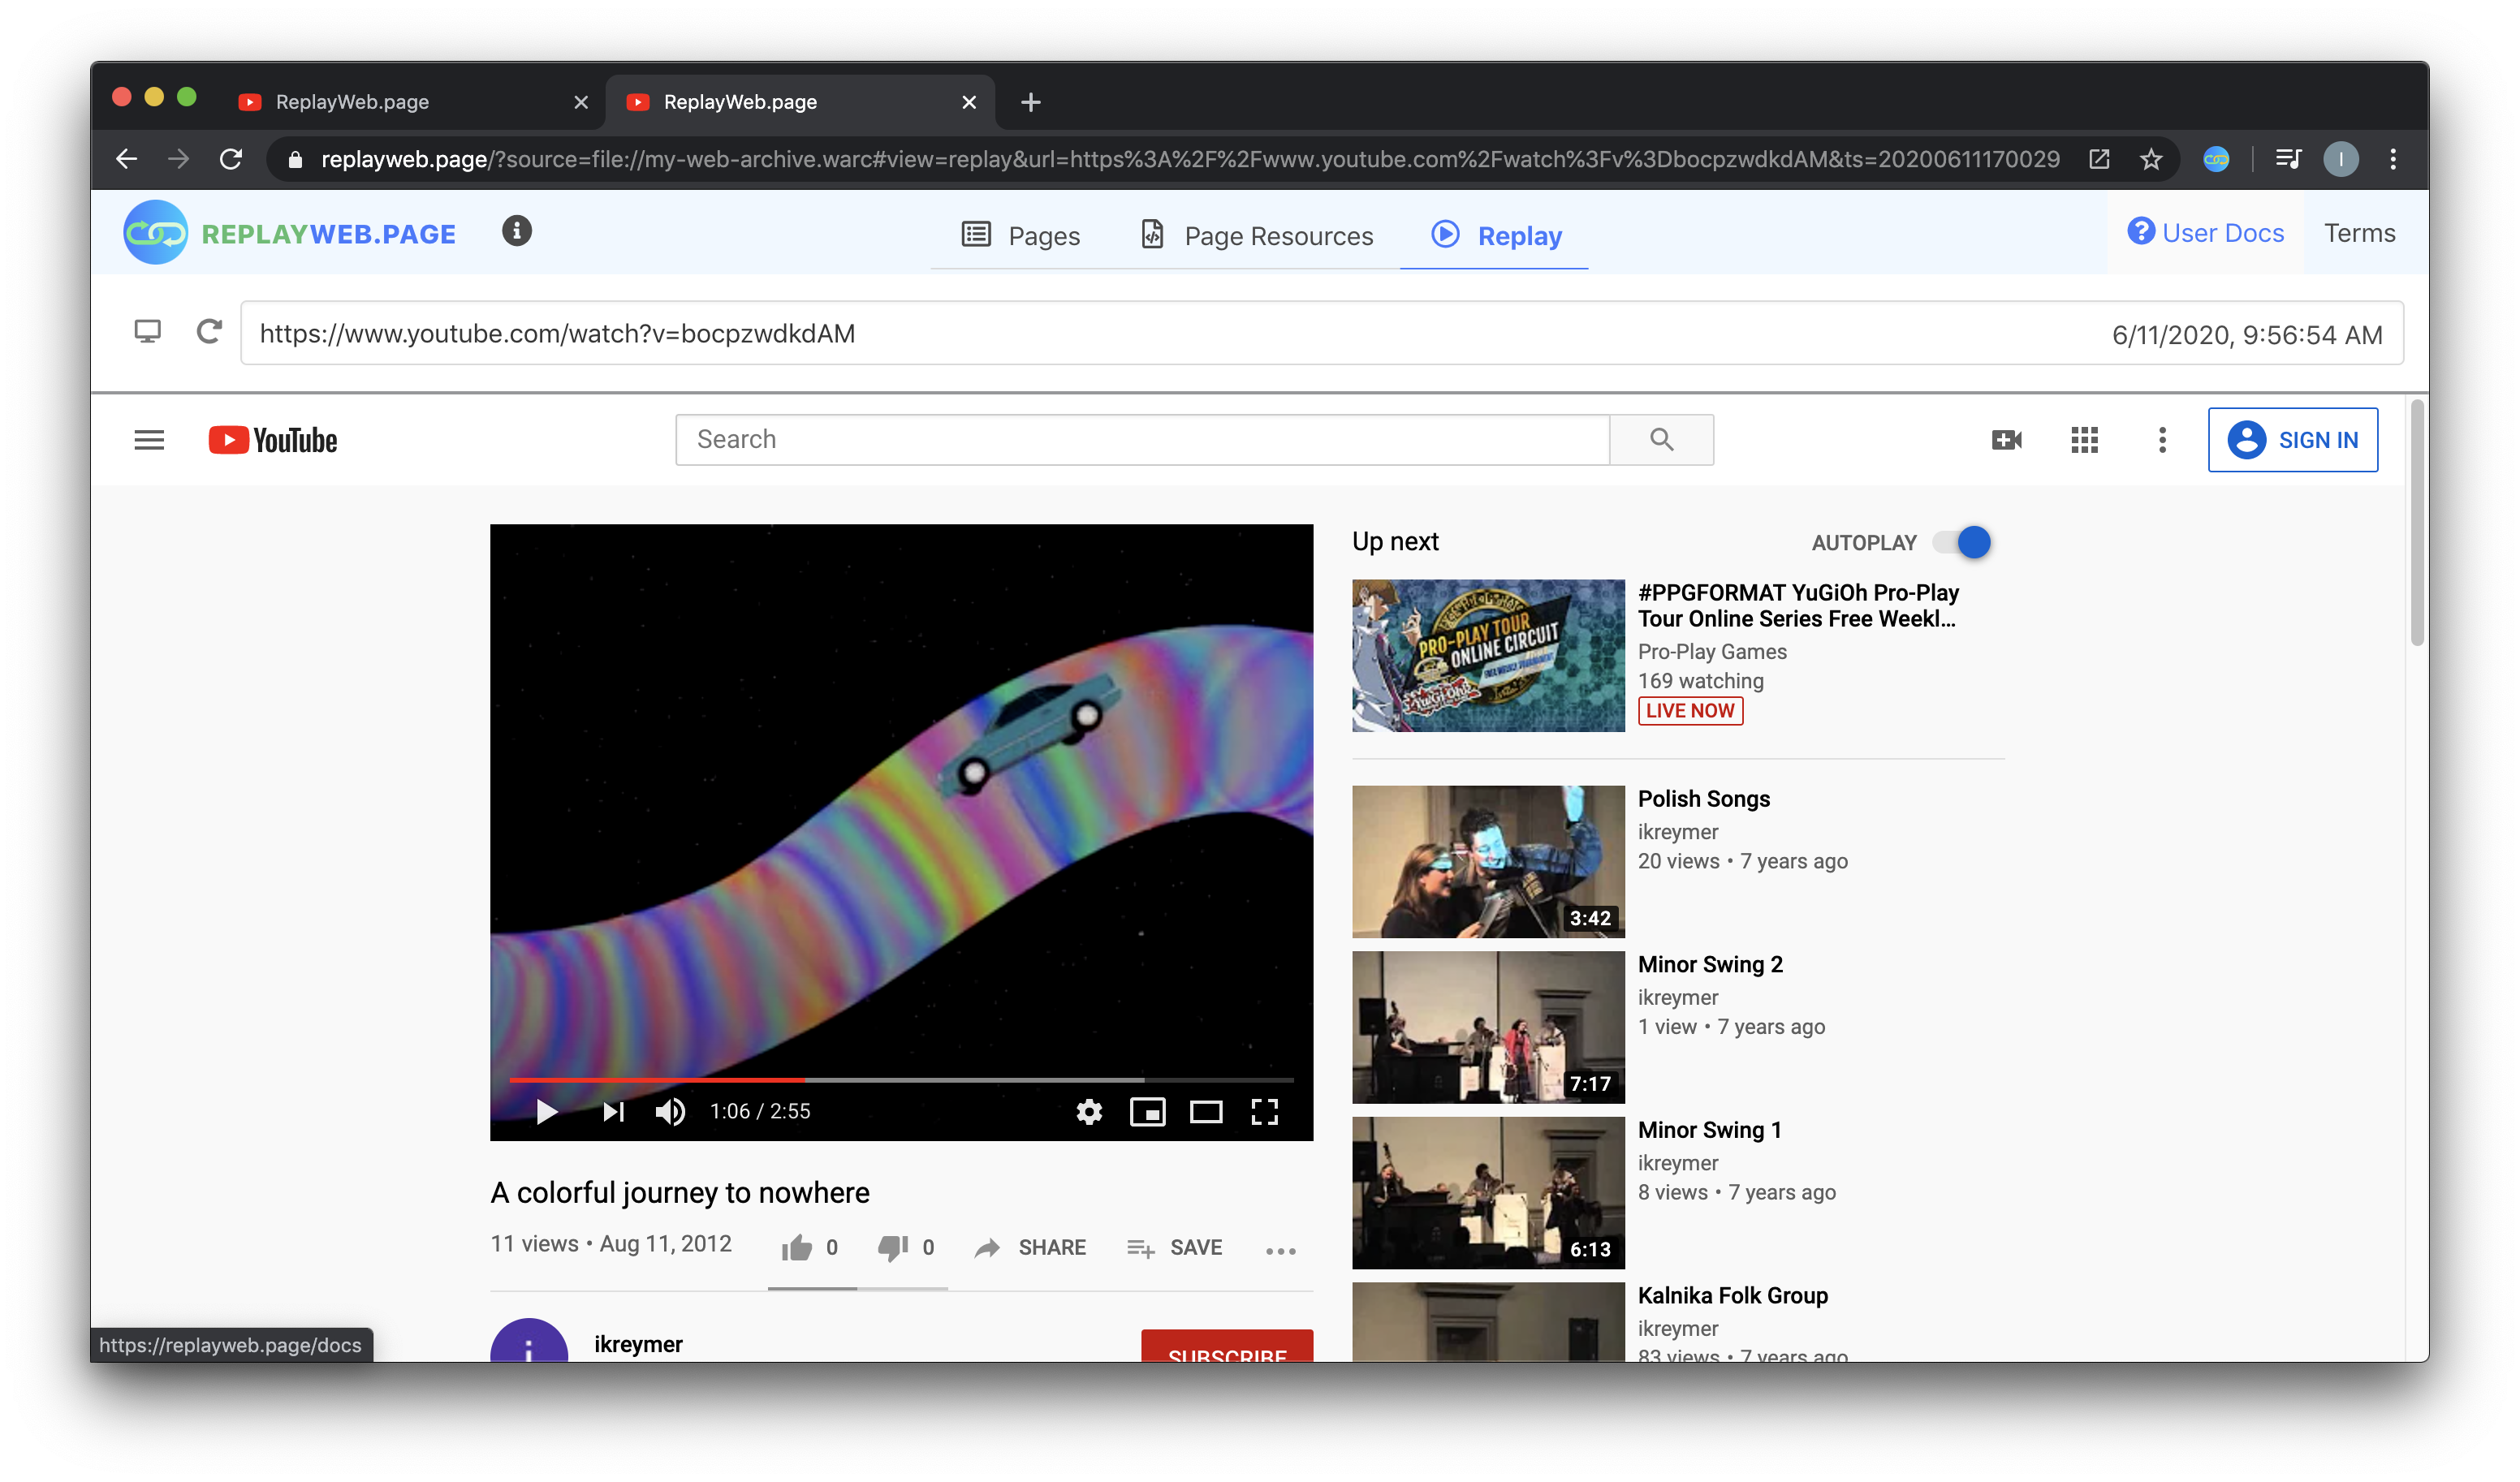This screenshot has width=2520, height=1482.
Task: Open the Polish Songs video thumbnail
Action: coord(1488,861)
